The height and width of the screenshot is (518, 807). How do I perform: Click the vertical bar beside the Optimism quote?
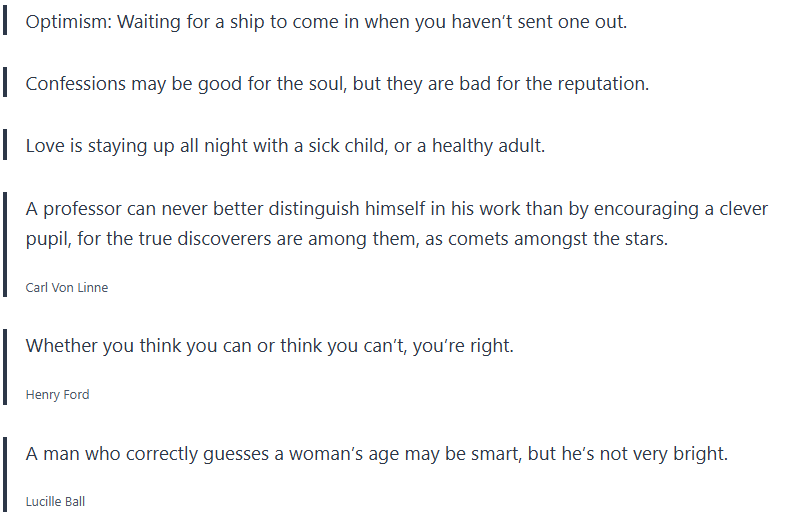6,21
